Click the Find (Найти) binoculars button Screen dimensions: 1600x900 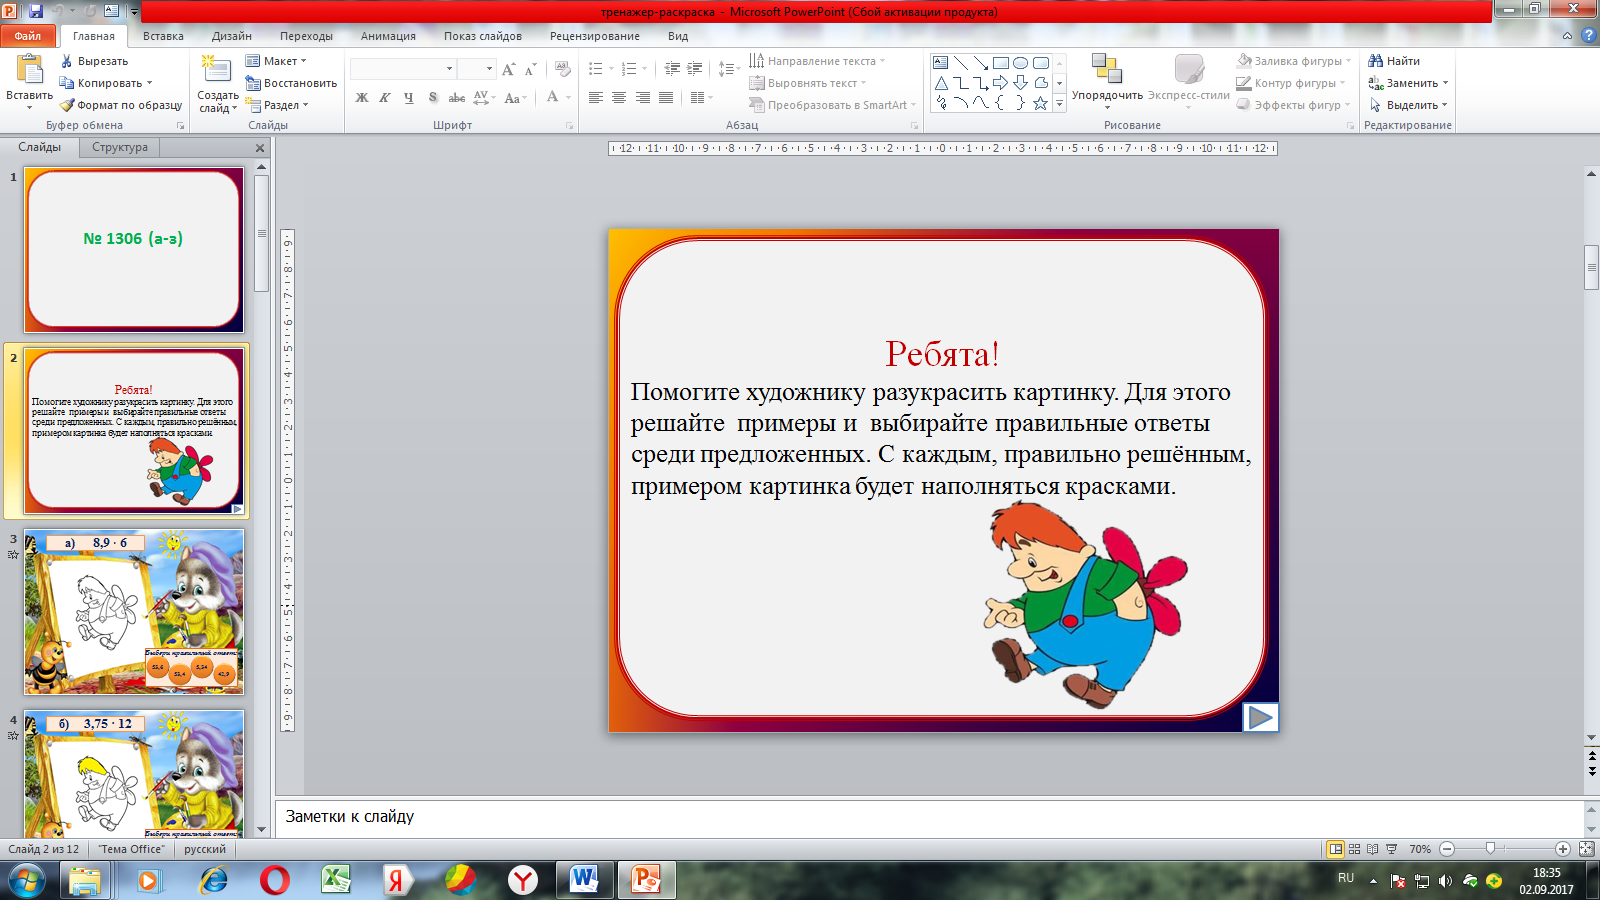(x=1394, y=61)
